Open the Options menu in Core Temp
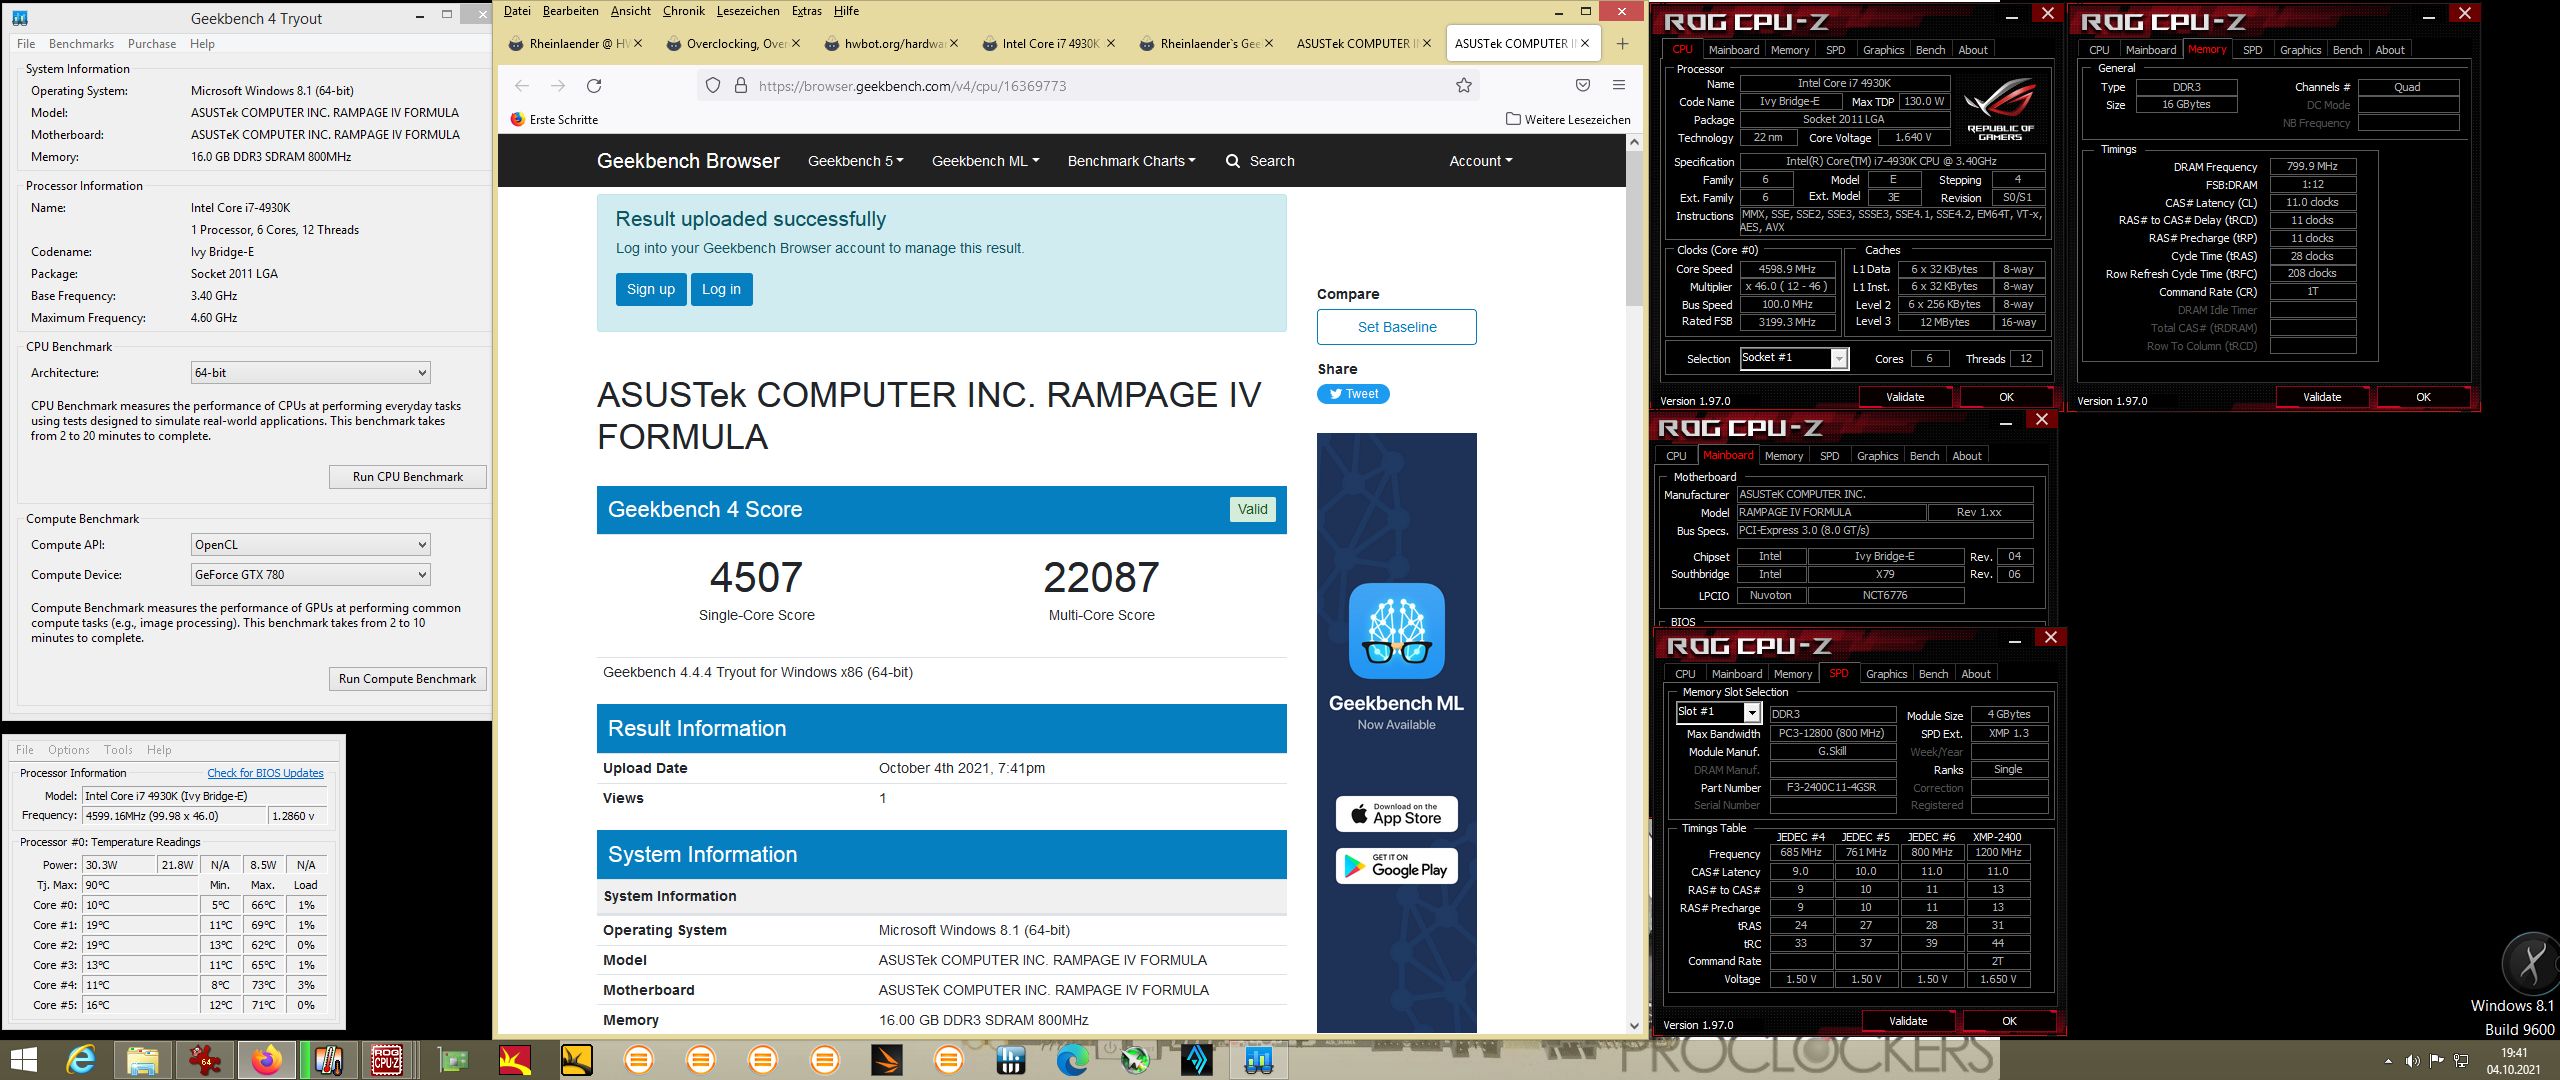Viewport: 2560px width, 1080px height. 69,750
